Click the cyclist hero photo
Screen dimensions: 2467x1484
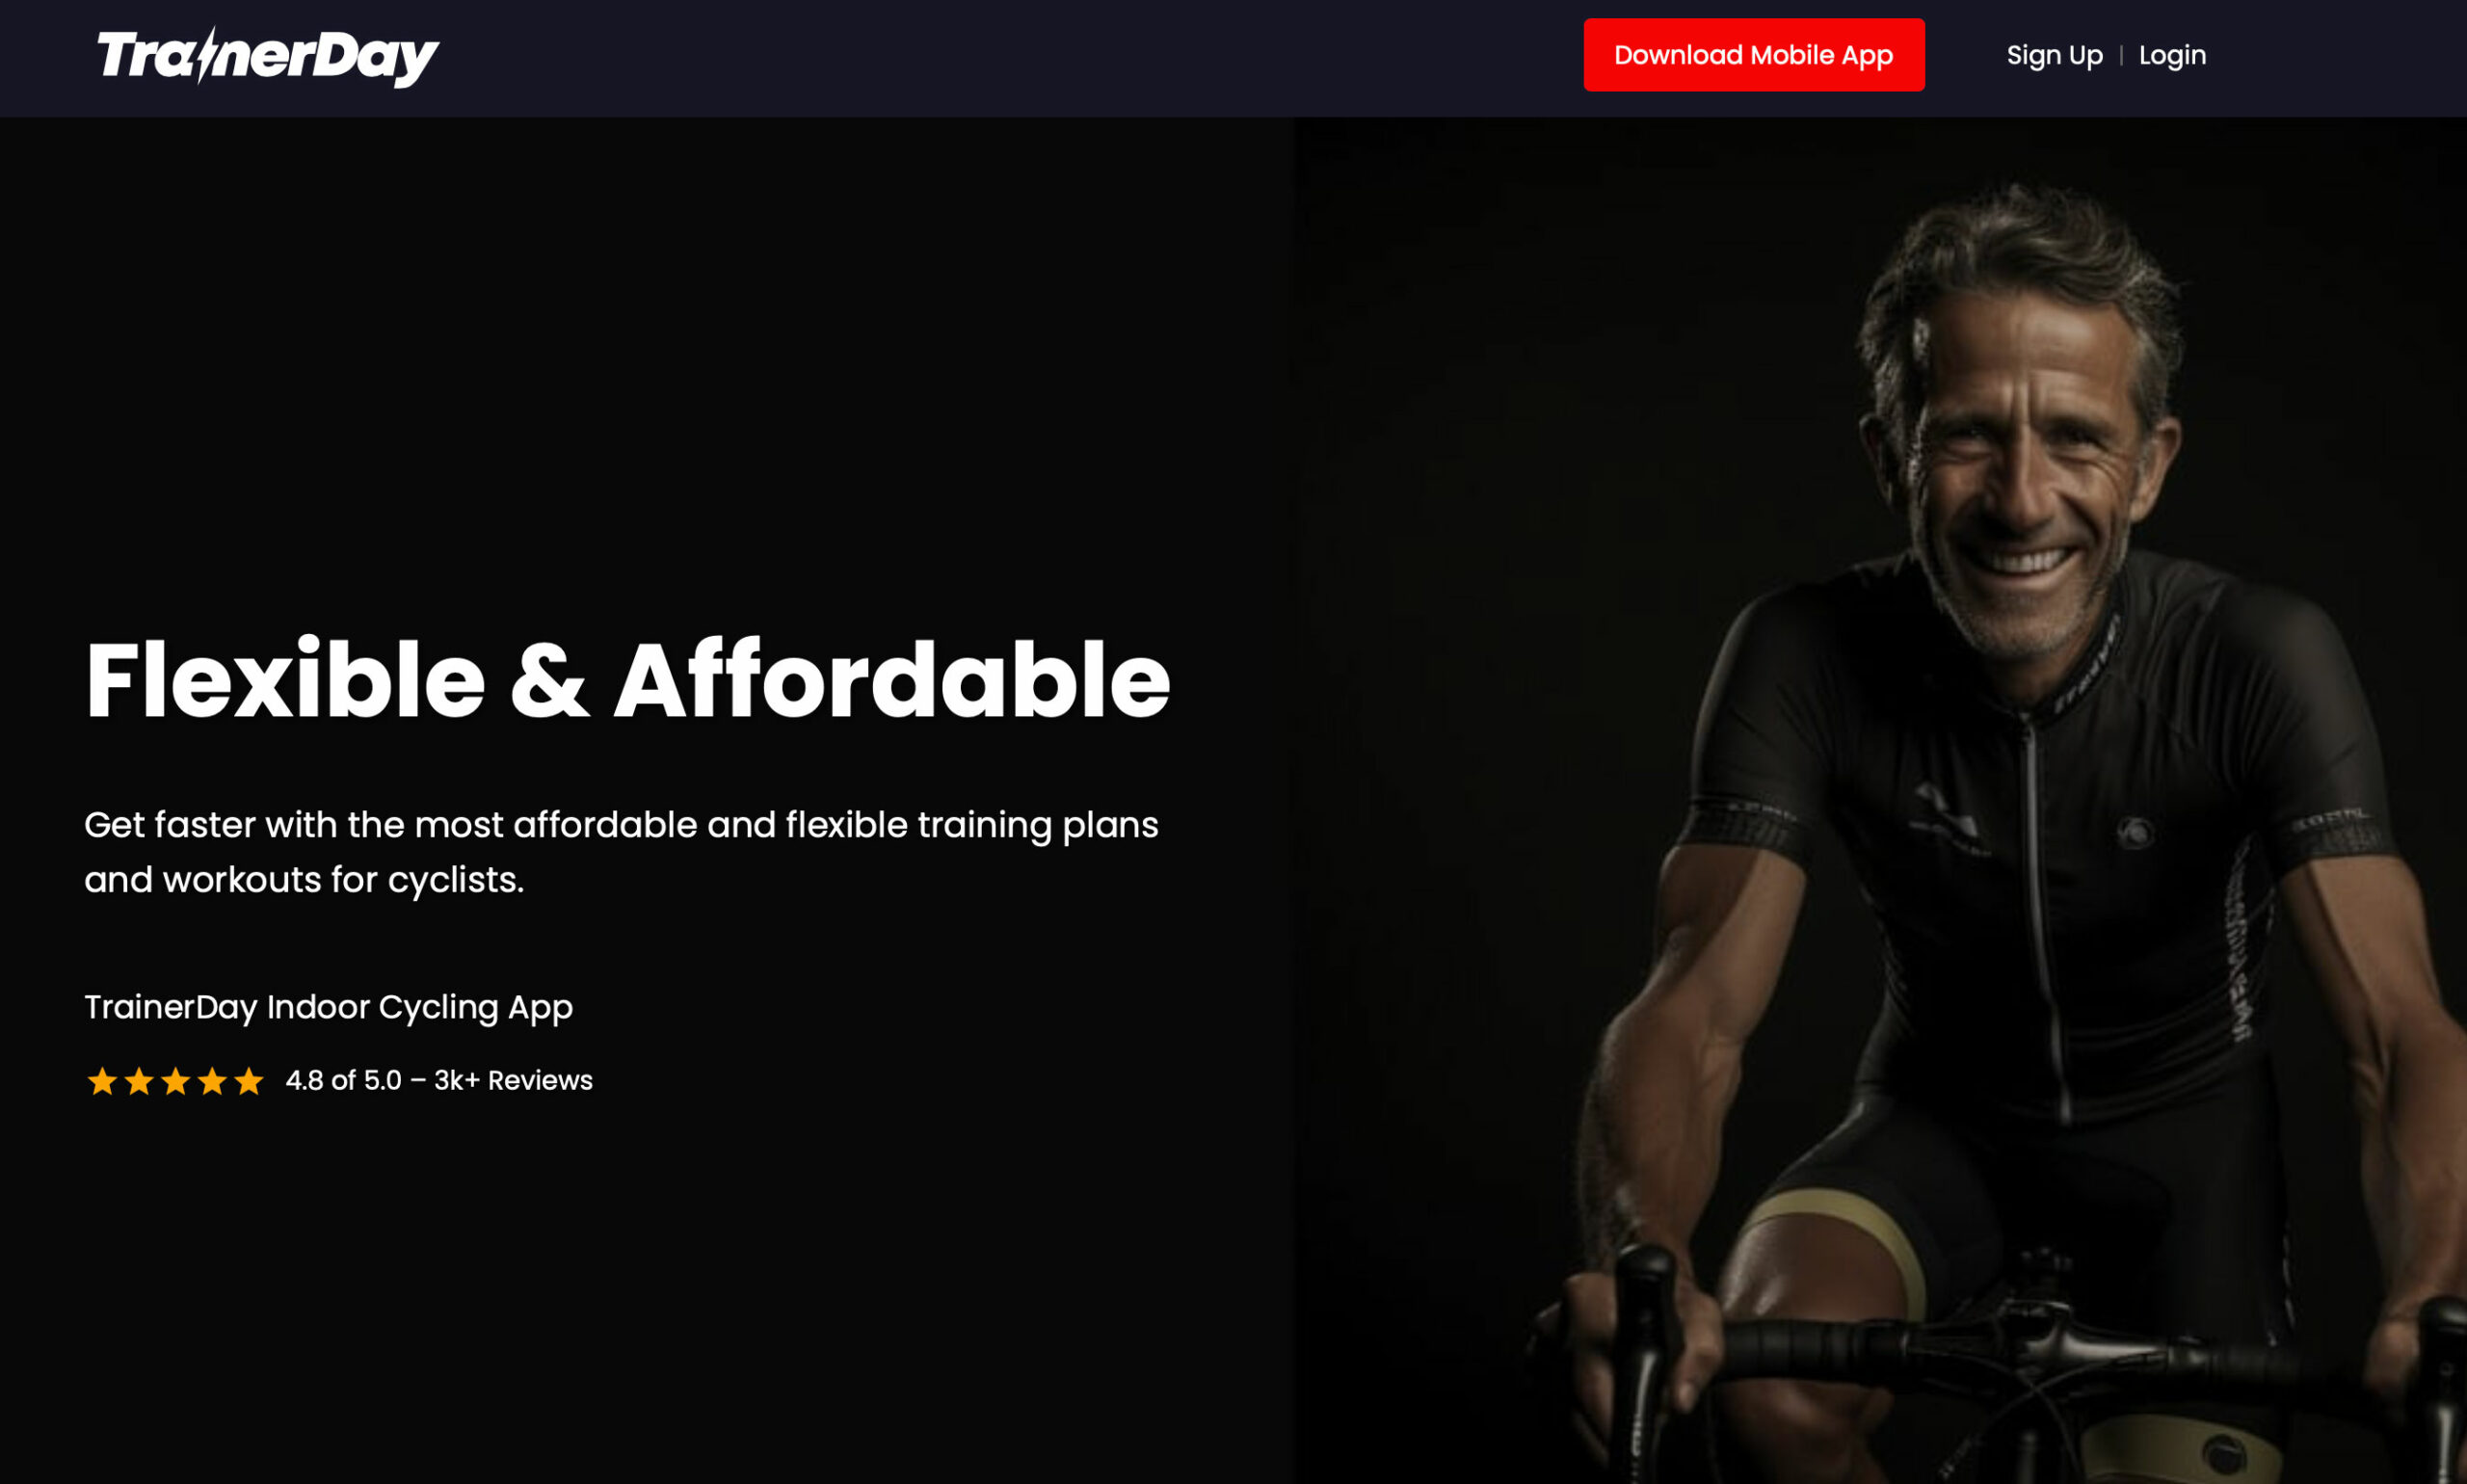click(1880, 800)
